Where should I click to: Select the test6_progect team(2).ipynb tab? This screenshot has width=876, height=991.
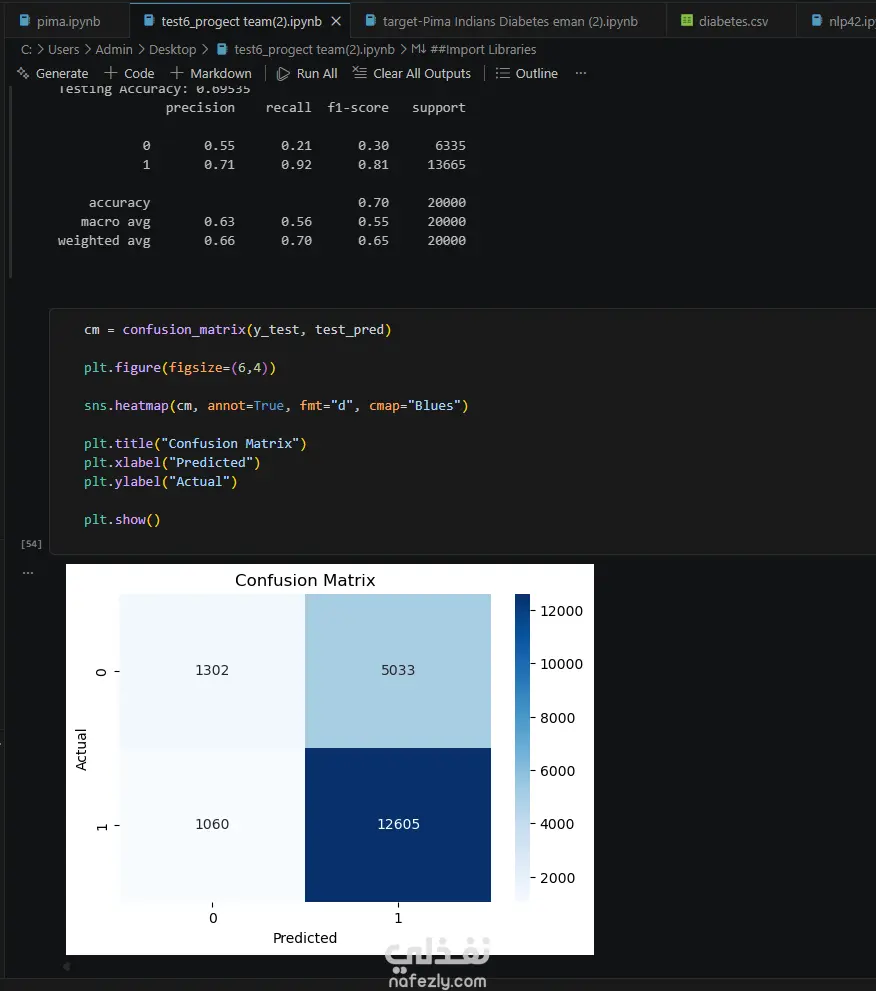(241, 21)
